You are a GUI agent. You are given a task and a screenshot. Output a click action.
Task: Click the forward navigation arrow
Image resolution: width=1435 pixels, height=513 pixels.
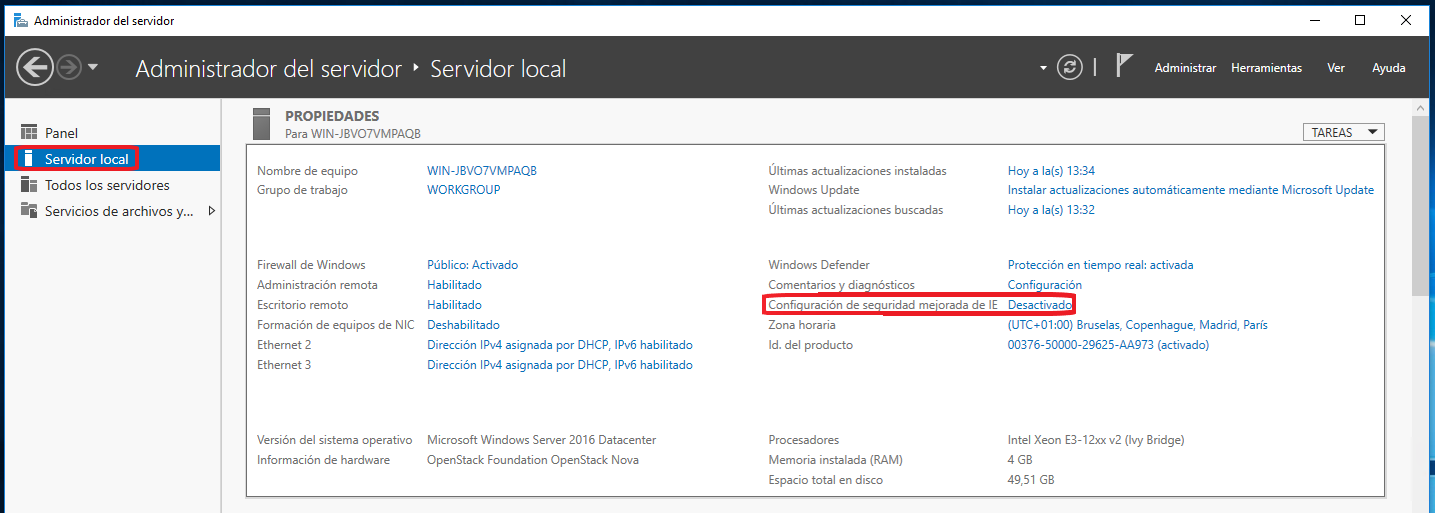(x=69, y=68)
